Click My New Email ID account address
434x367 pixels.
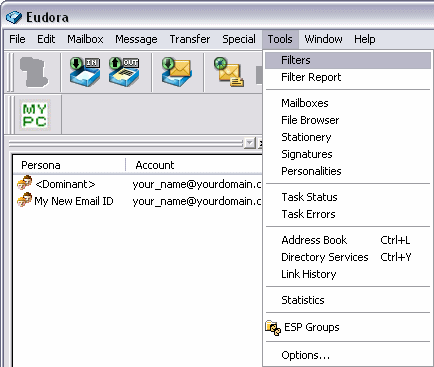click(197, 201)
